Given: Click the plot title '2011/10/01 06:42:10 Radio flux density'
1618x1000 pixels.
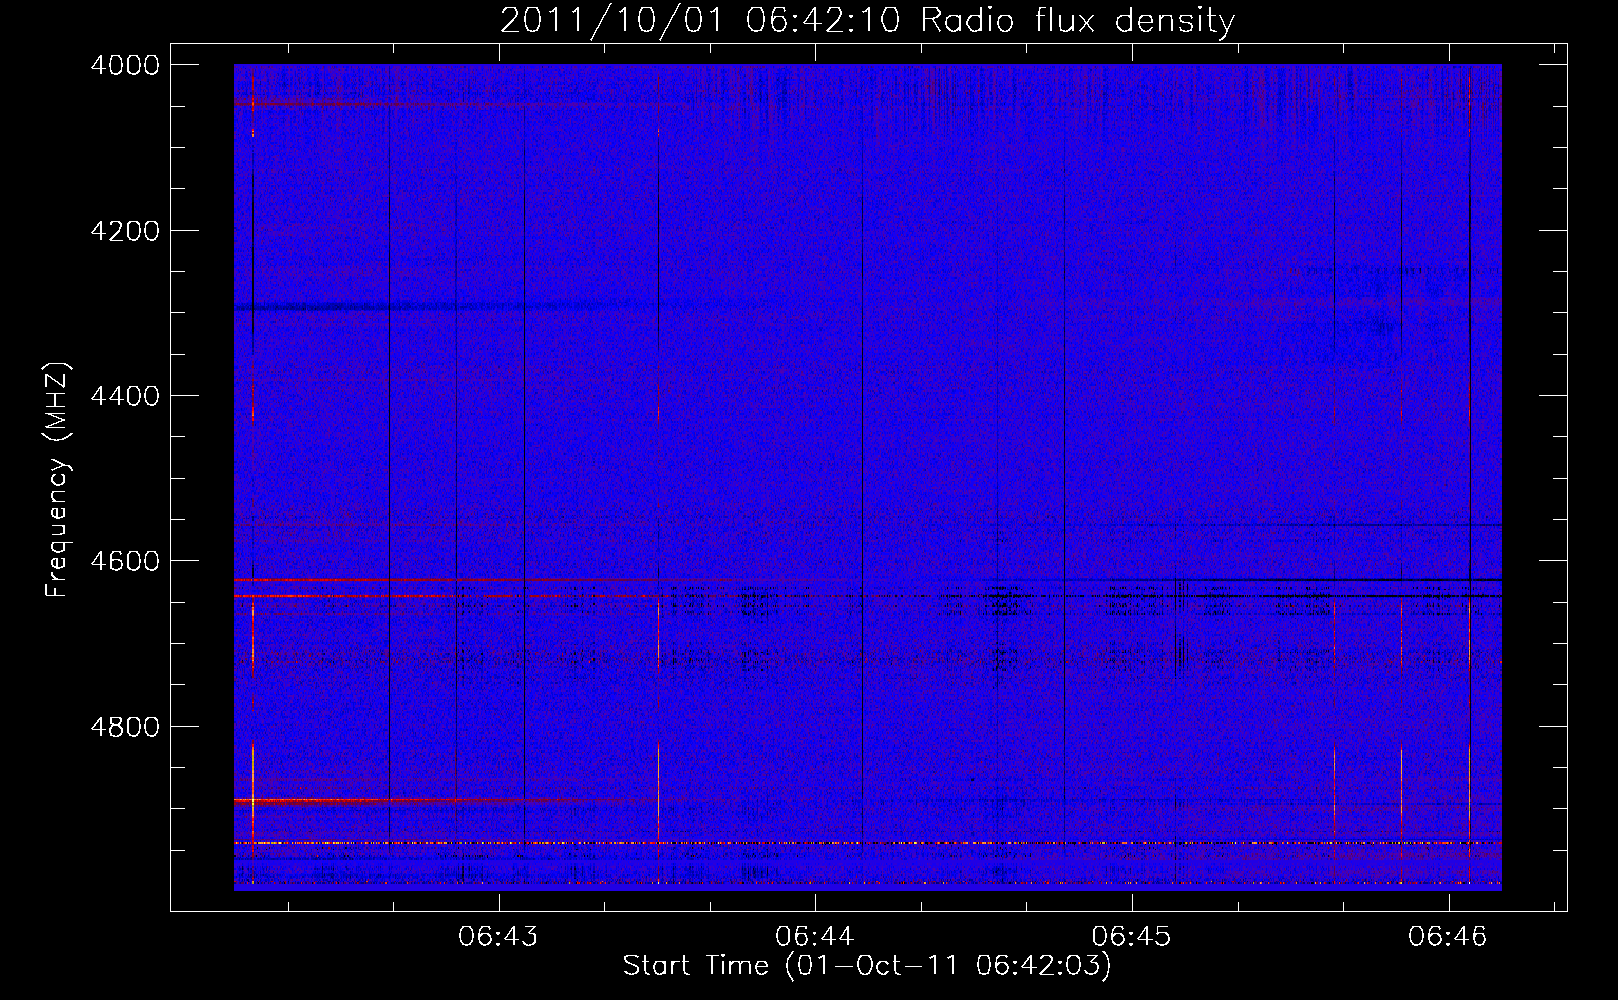Looking at the screenshot, I should (868, 21).
